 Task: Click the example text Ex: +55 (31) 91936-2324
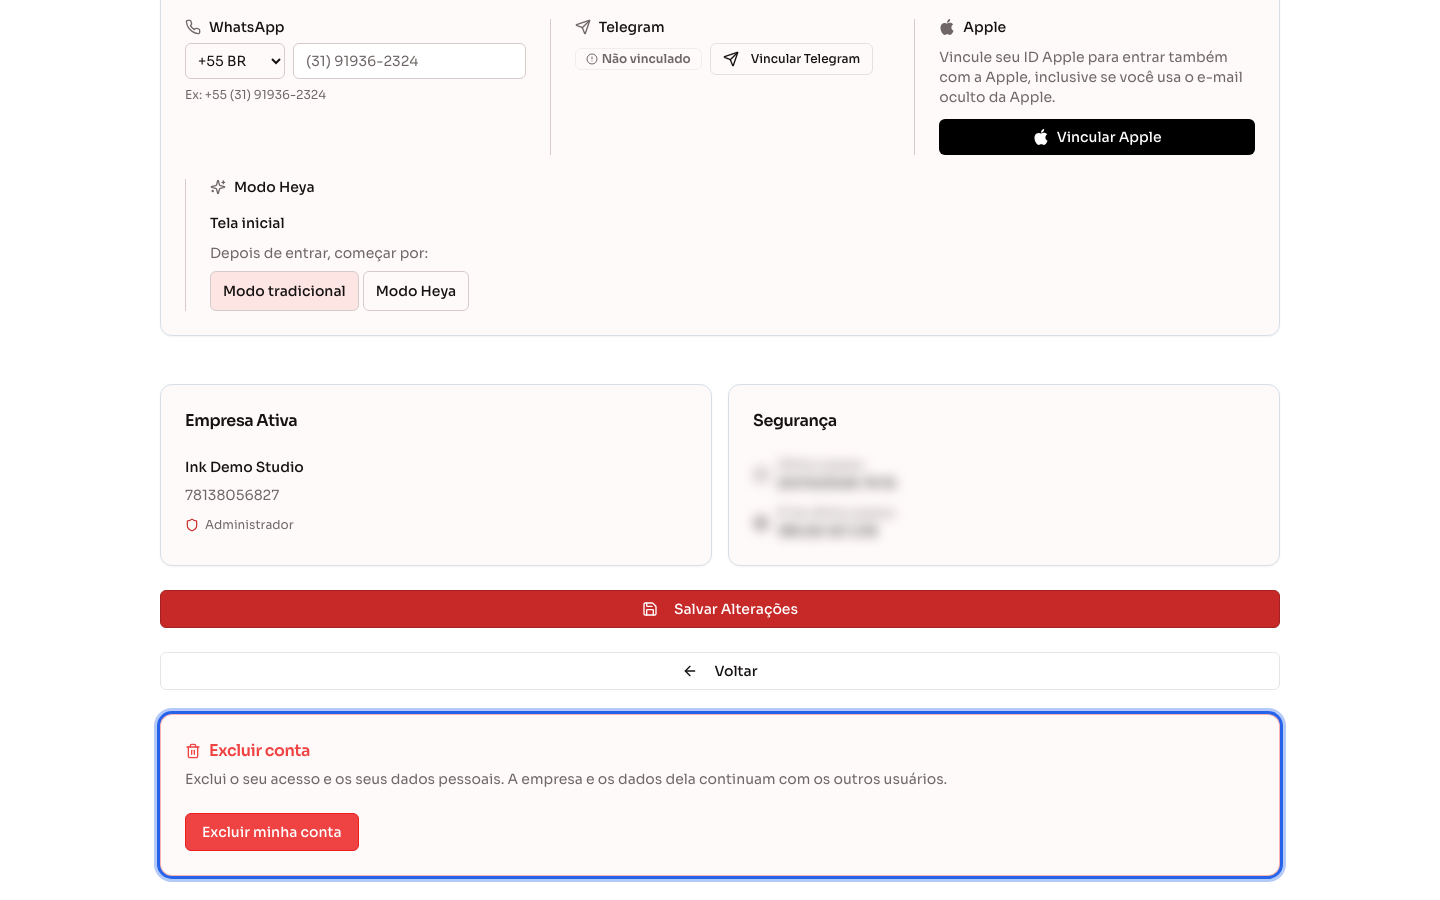[x=255, y=95]
